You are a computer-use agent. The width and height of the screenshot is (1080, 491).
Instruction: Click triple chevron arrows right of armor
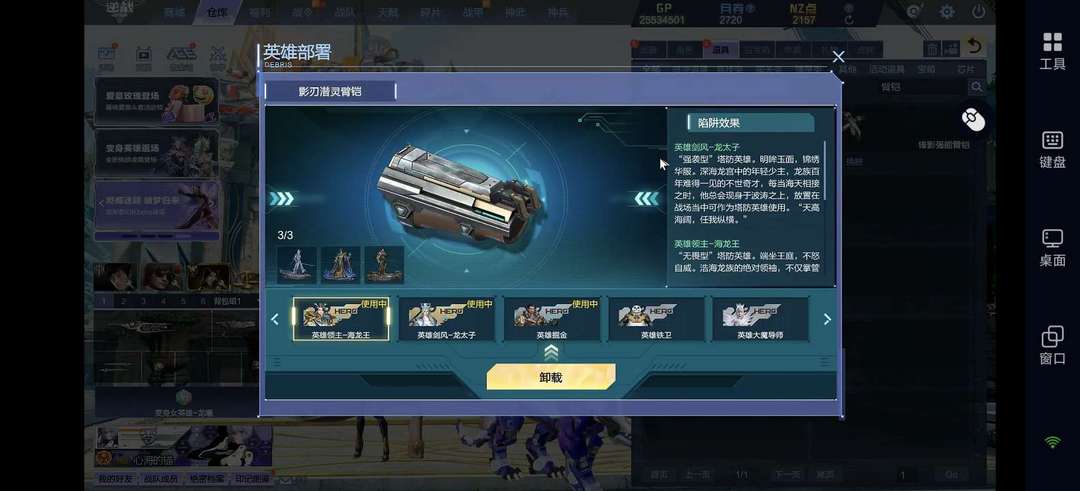click(x=646, y=199)
